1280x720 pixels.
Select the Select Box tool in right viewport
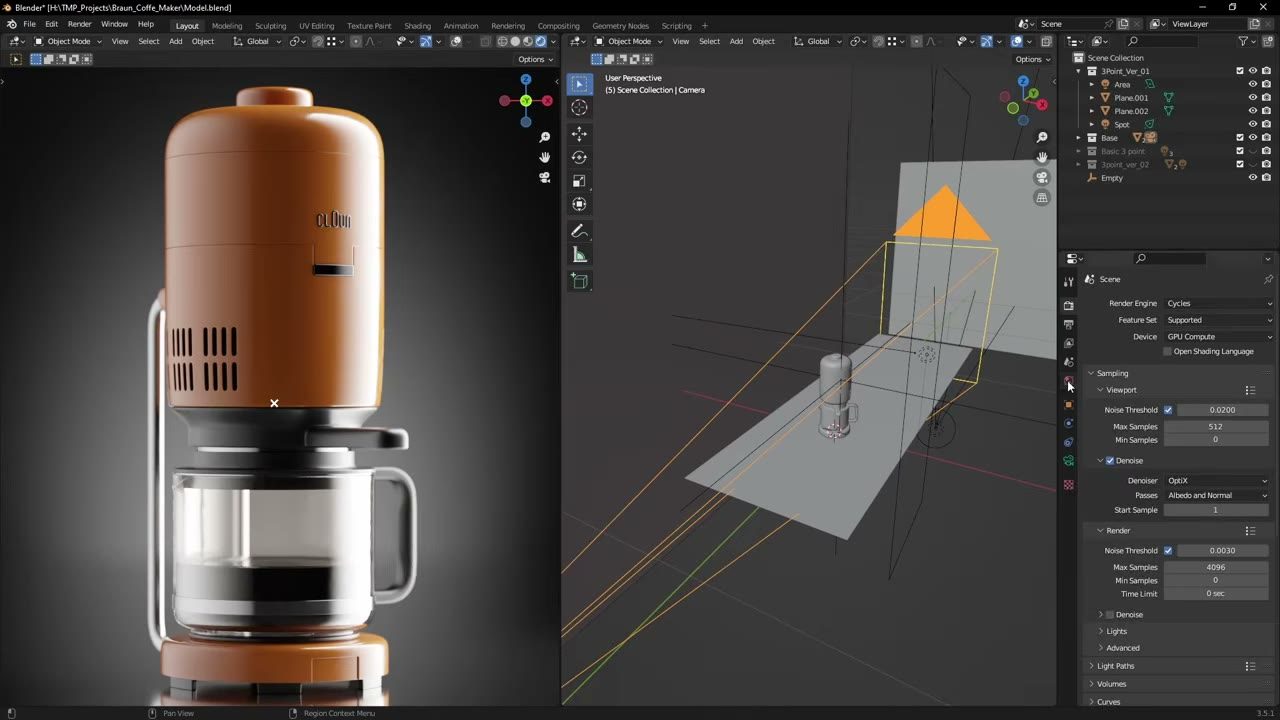tap(579, 84)
